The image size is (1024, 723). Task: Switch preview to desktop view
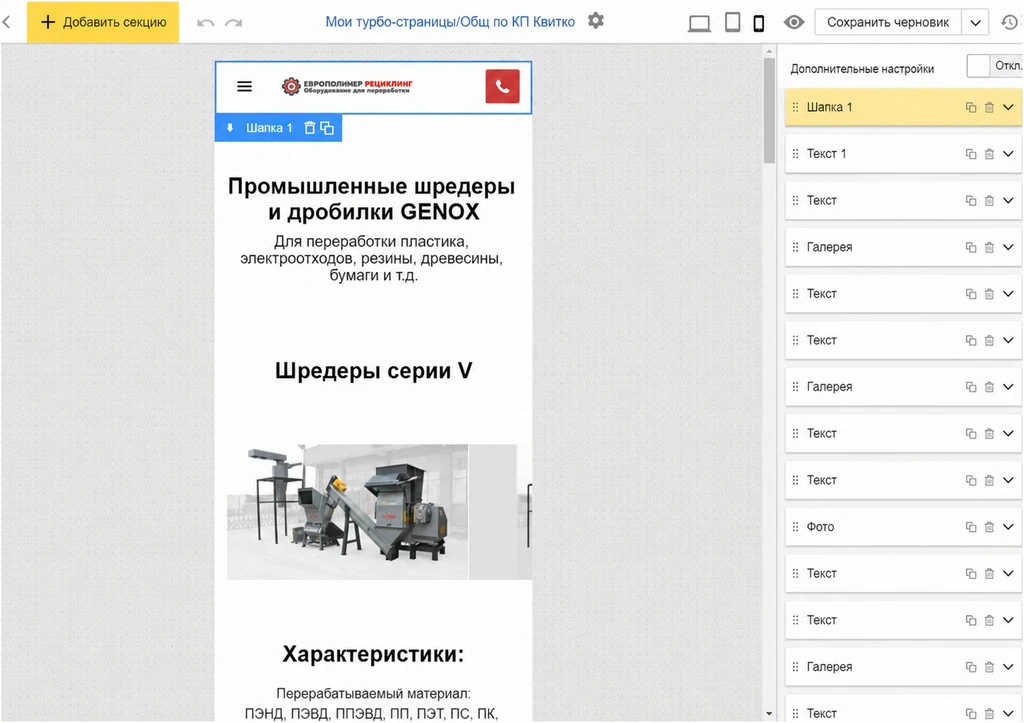(x=699, y=24)
